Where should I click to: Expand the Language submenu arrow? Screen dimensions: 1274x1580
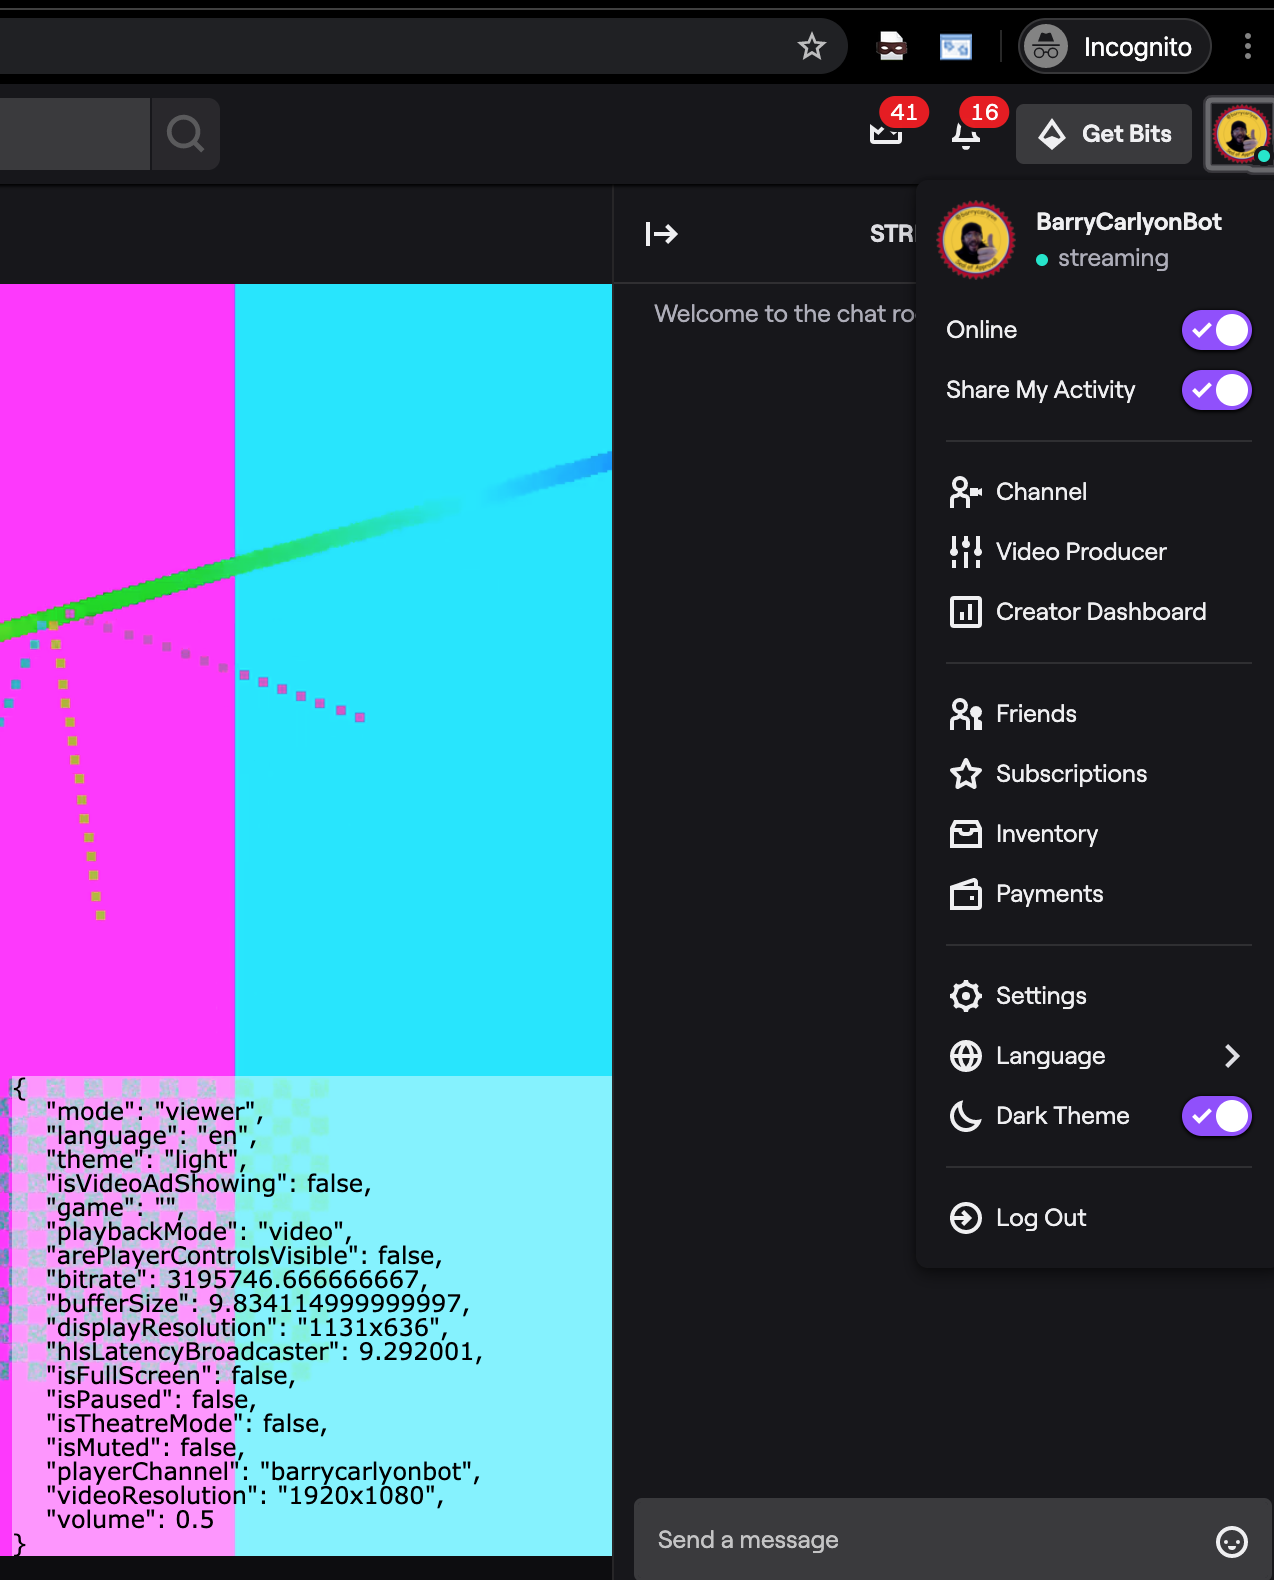(x=1232, y=1056)
